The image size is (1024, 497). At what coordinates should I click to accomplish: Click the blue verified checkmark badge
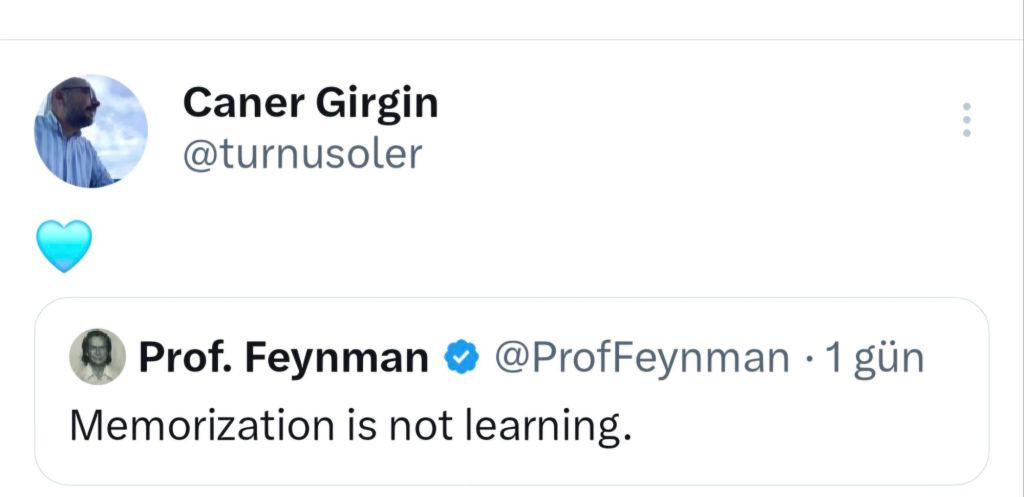click(461, 357)
